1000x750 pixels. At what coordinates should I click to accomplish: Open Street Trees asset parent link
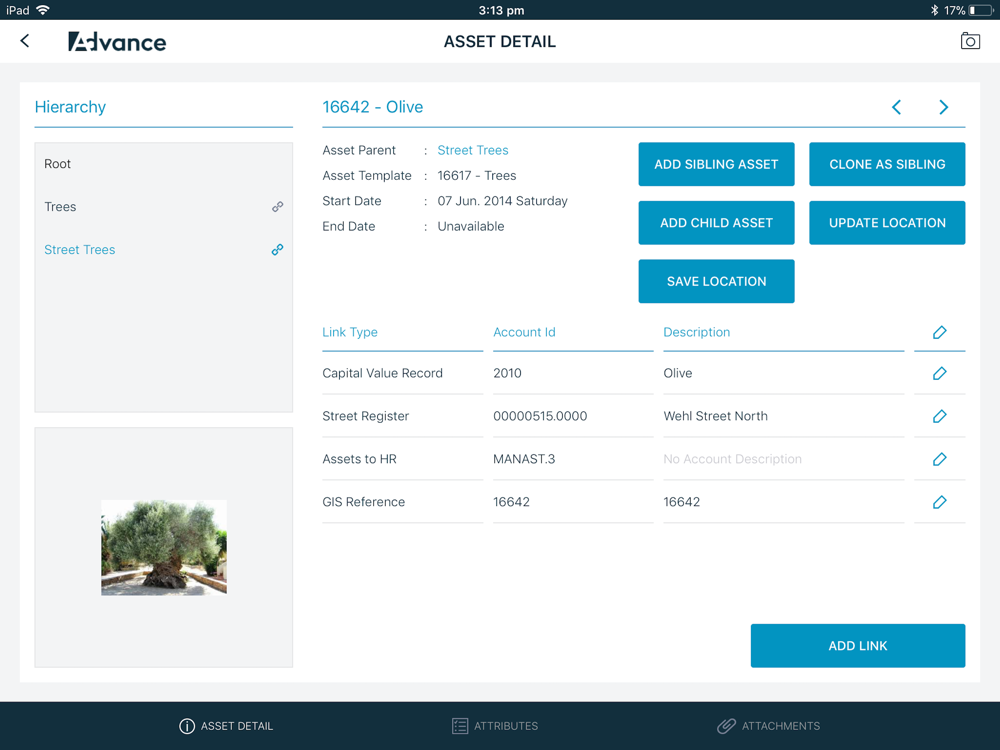point(473,151)
